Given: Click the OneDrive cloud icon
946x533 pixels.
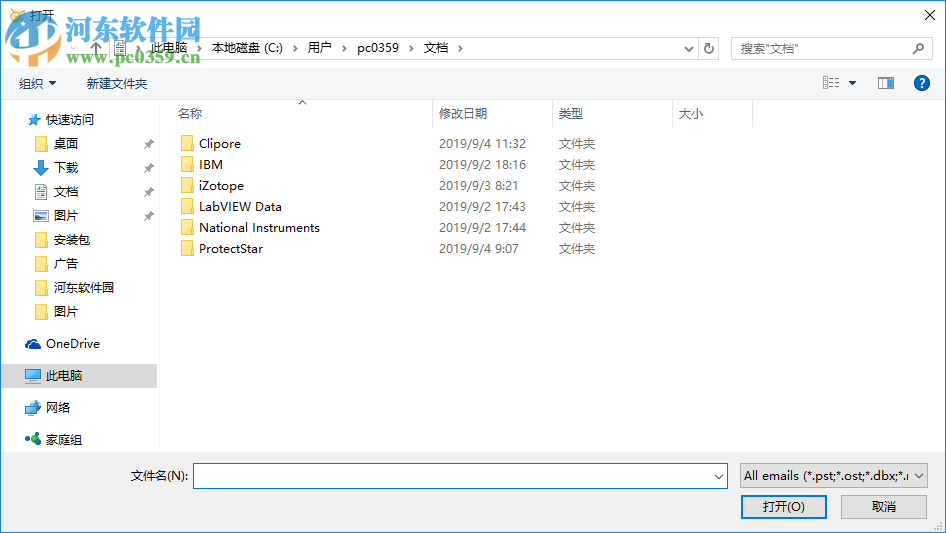Looking at the screenshot, I should point(33,344).
